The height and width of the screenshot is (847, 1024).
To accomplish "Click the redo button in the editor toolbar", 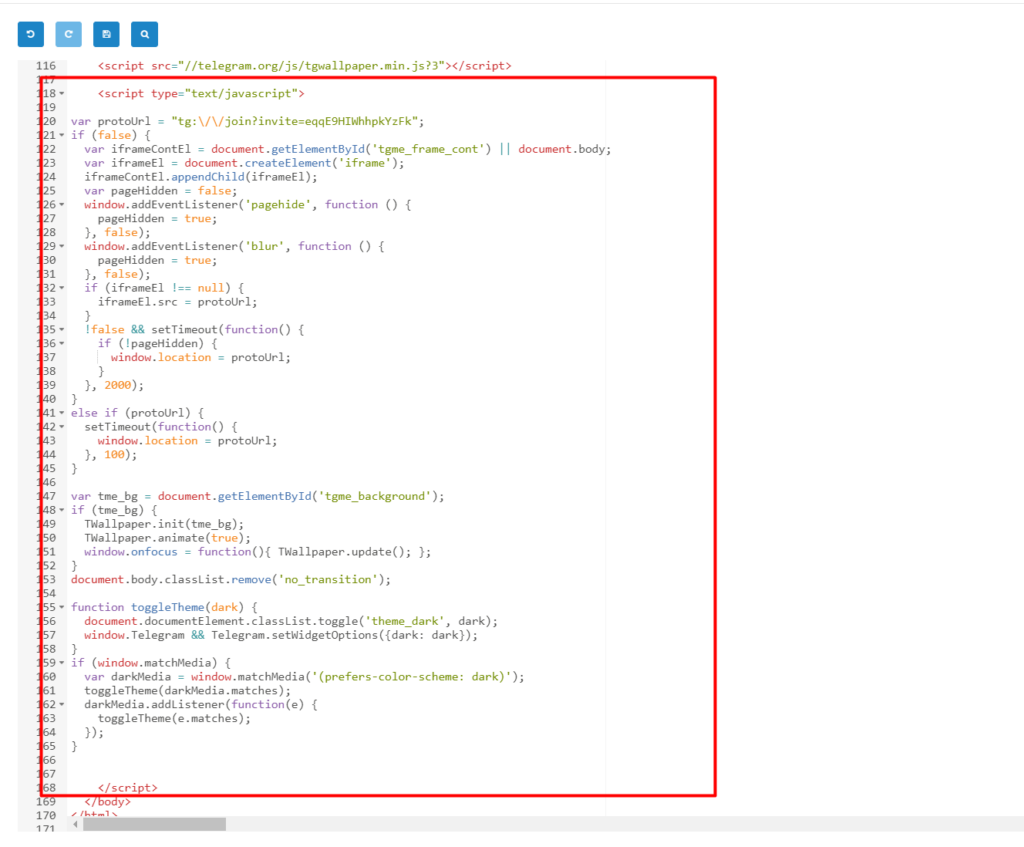I will click(69, 34).
